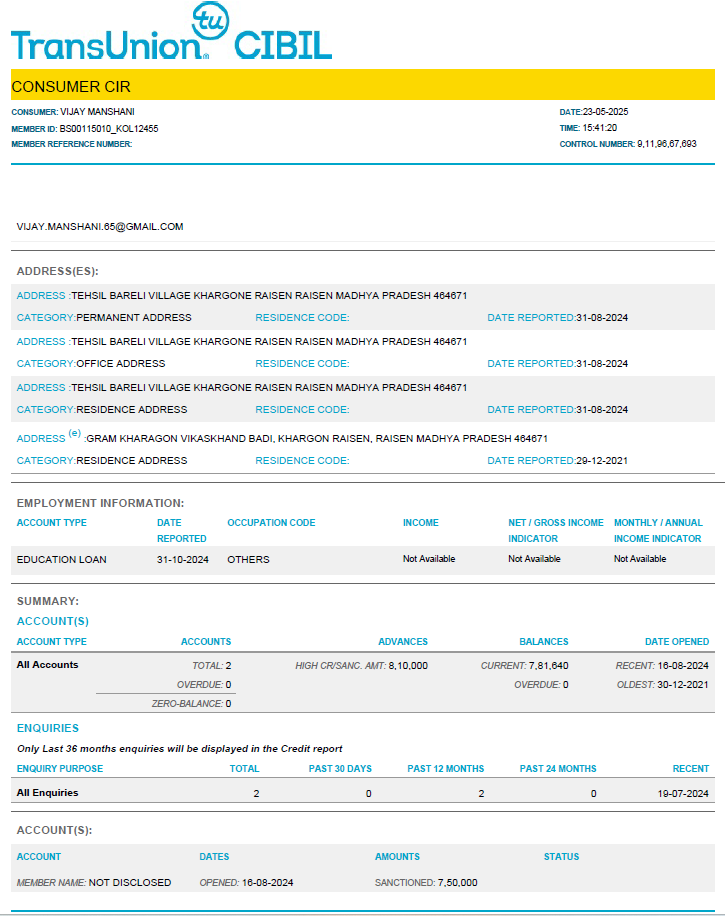725x916 pixels.
Task: Select the member ID BS00115010_KOL12455
Action: tap(109, 129)
